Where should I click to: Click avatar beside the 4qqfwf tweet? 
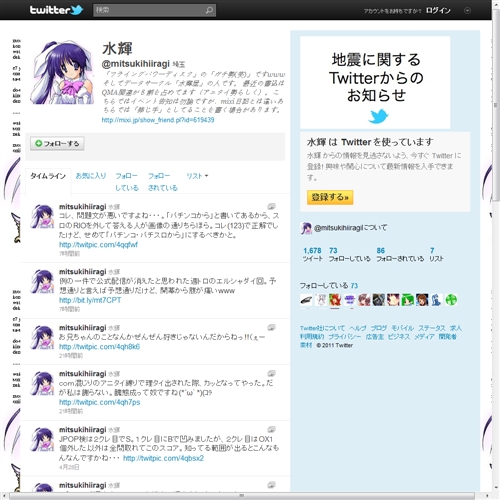click(x=42, y=216)
